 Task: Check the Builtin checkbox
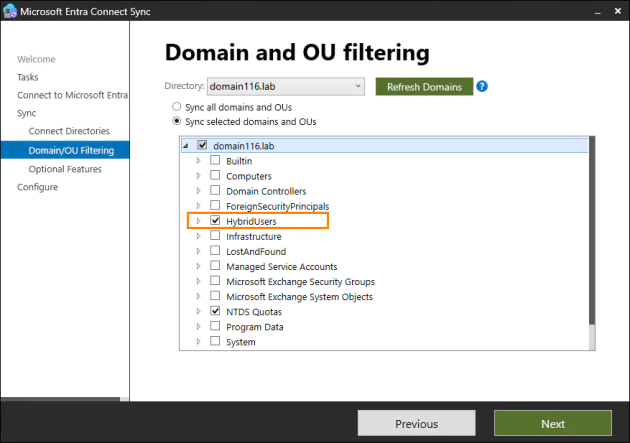click(215, 160)
